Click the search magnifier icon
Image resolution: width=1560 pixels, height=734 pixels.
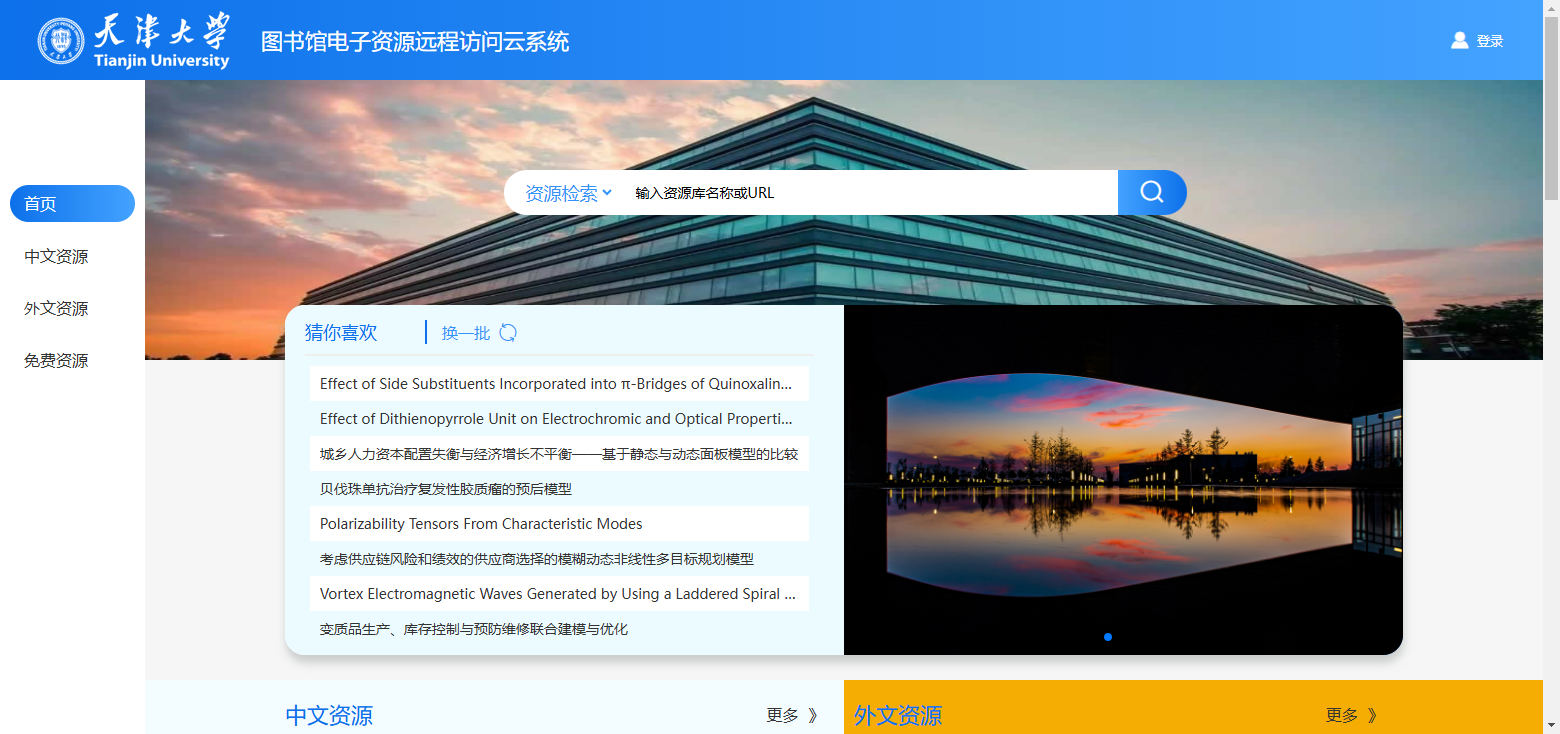tap(1151, 192)
